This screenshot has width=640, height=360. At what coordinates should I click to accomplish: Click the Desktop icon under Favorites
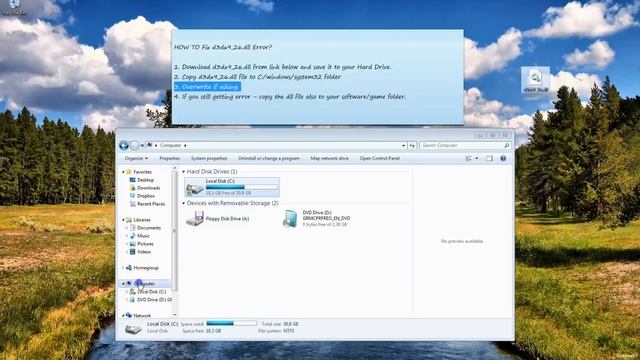(x=132, y=180)
